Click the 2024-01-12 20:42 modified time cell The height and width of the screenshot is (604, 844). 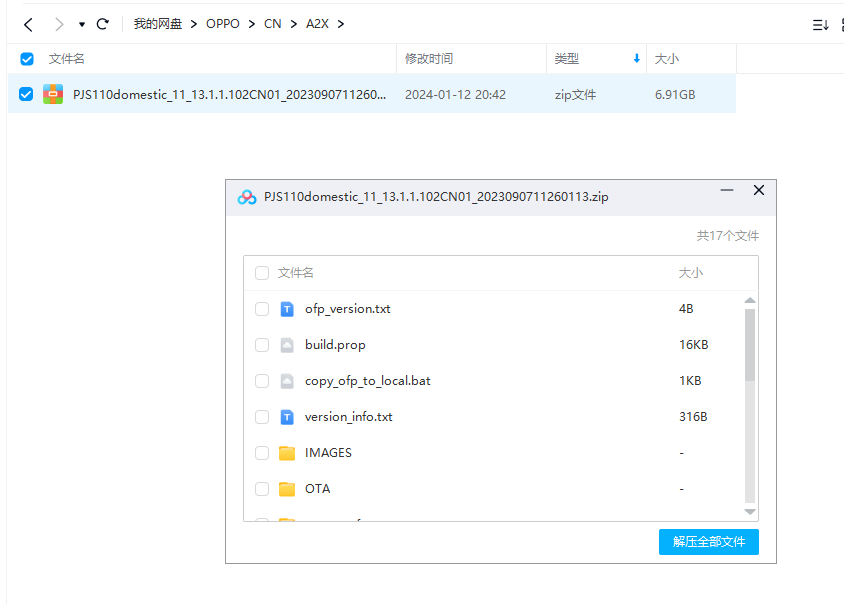[455, 95]
